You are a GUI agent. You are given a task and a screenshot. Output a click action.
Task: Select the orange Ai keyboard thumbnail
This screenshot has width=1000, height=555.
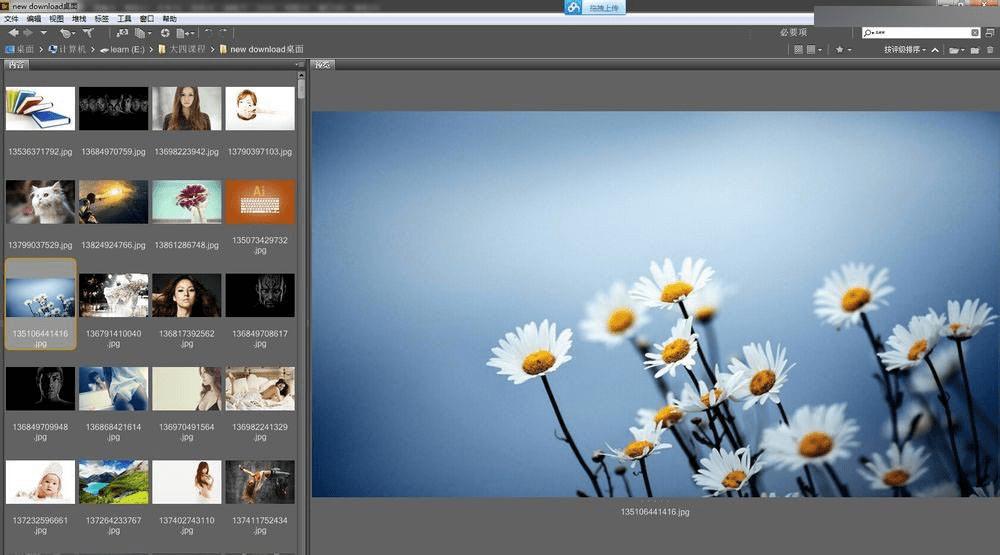point(260,202)
